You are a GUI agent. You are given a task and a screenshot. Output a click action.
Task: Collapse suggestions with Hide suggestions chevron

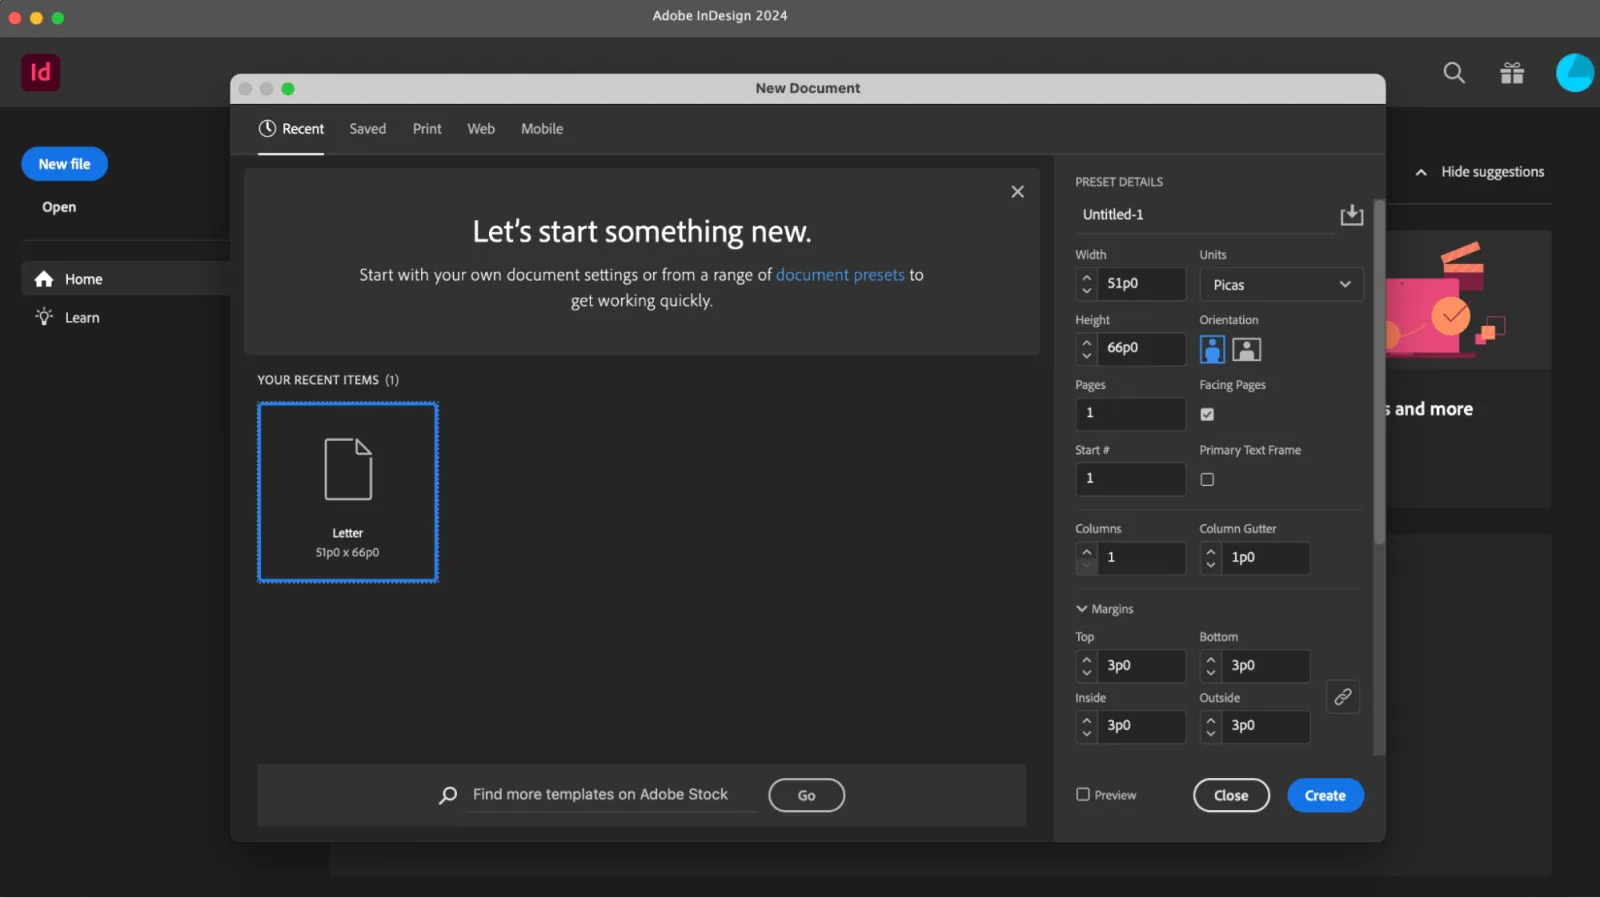click(1421, 172)
